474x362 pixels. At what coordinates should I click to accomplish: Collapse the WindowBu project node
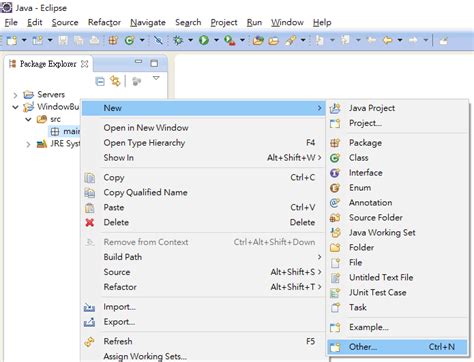click(x=15, y=107)
